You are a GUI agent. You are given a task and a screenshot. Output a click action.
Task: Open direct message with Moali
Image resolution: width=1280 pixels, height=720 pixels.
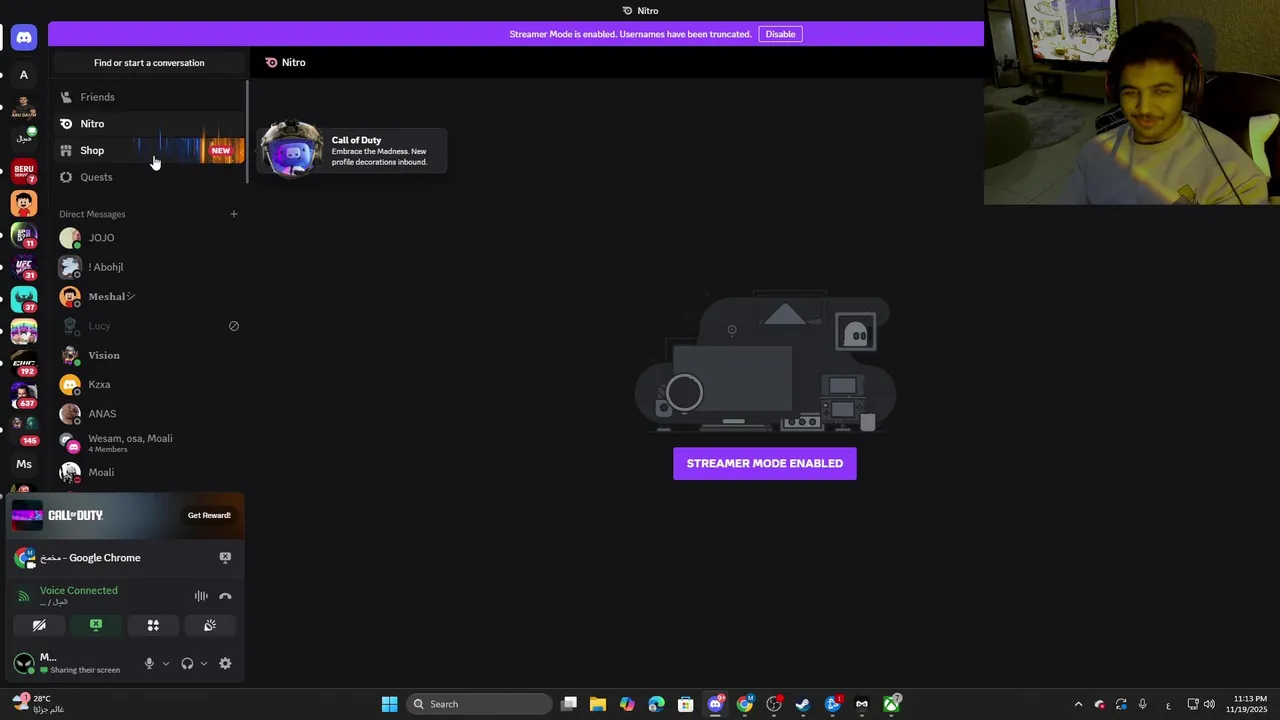click(x=149, y=472)
